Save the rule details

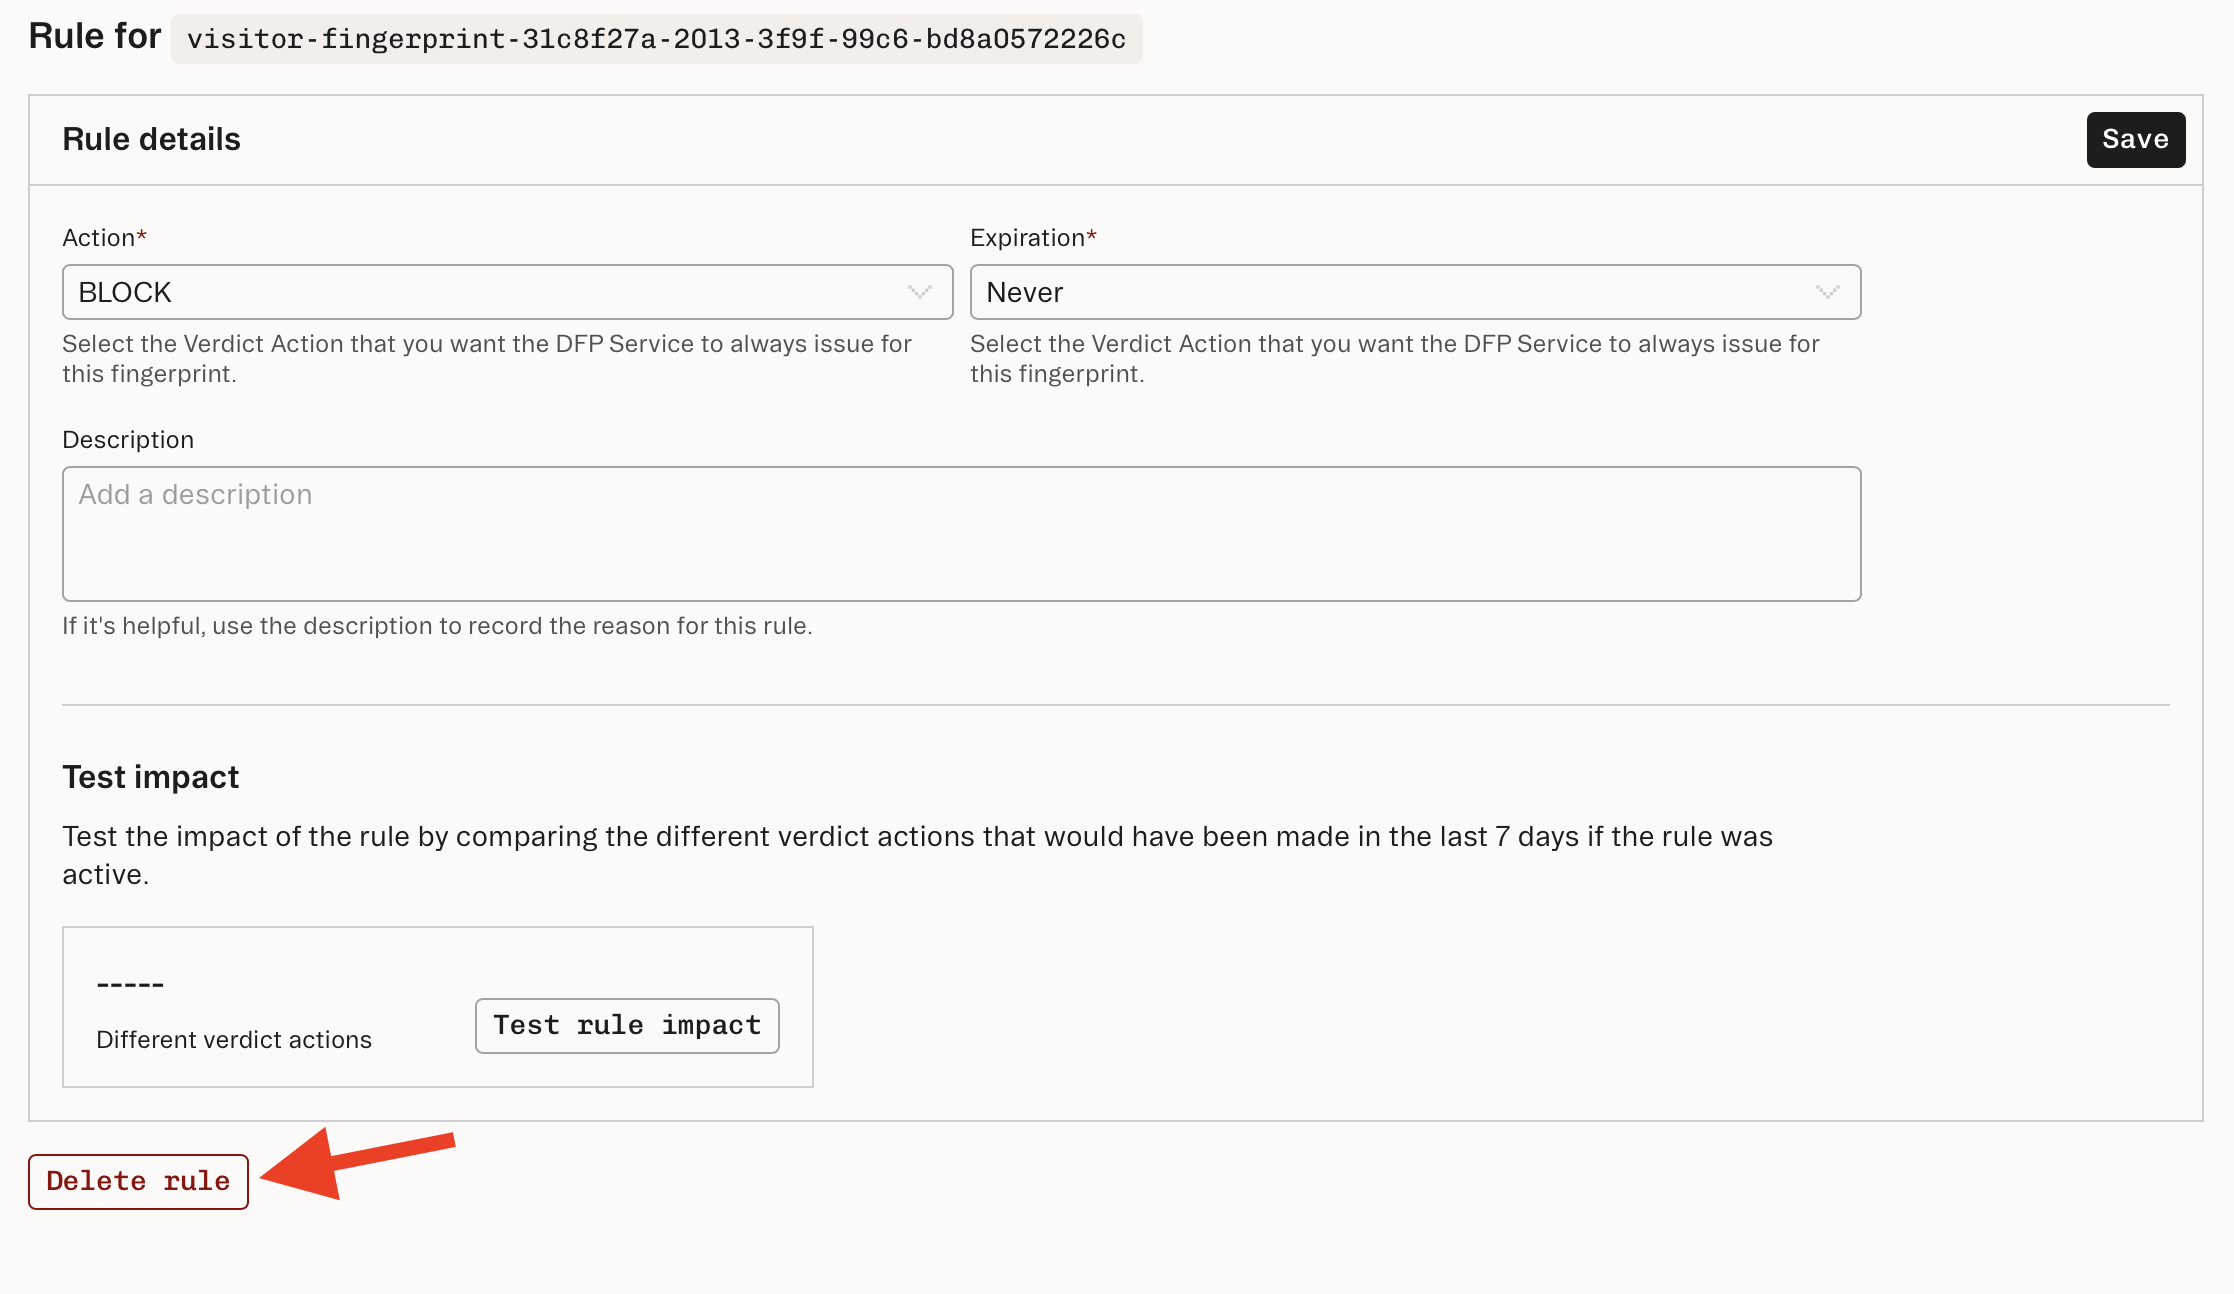pos(2135,140)
